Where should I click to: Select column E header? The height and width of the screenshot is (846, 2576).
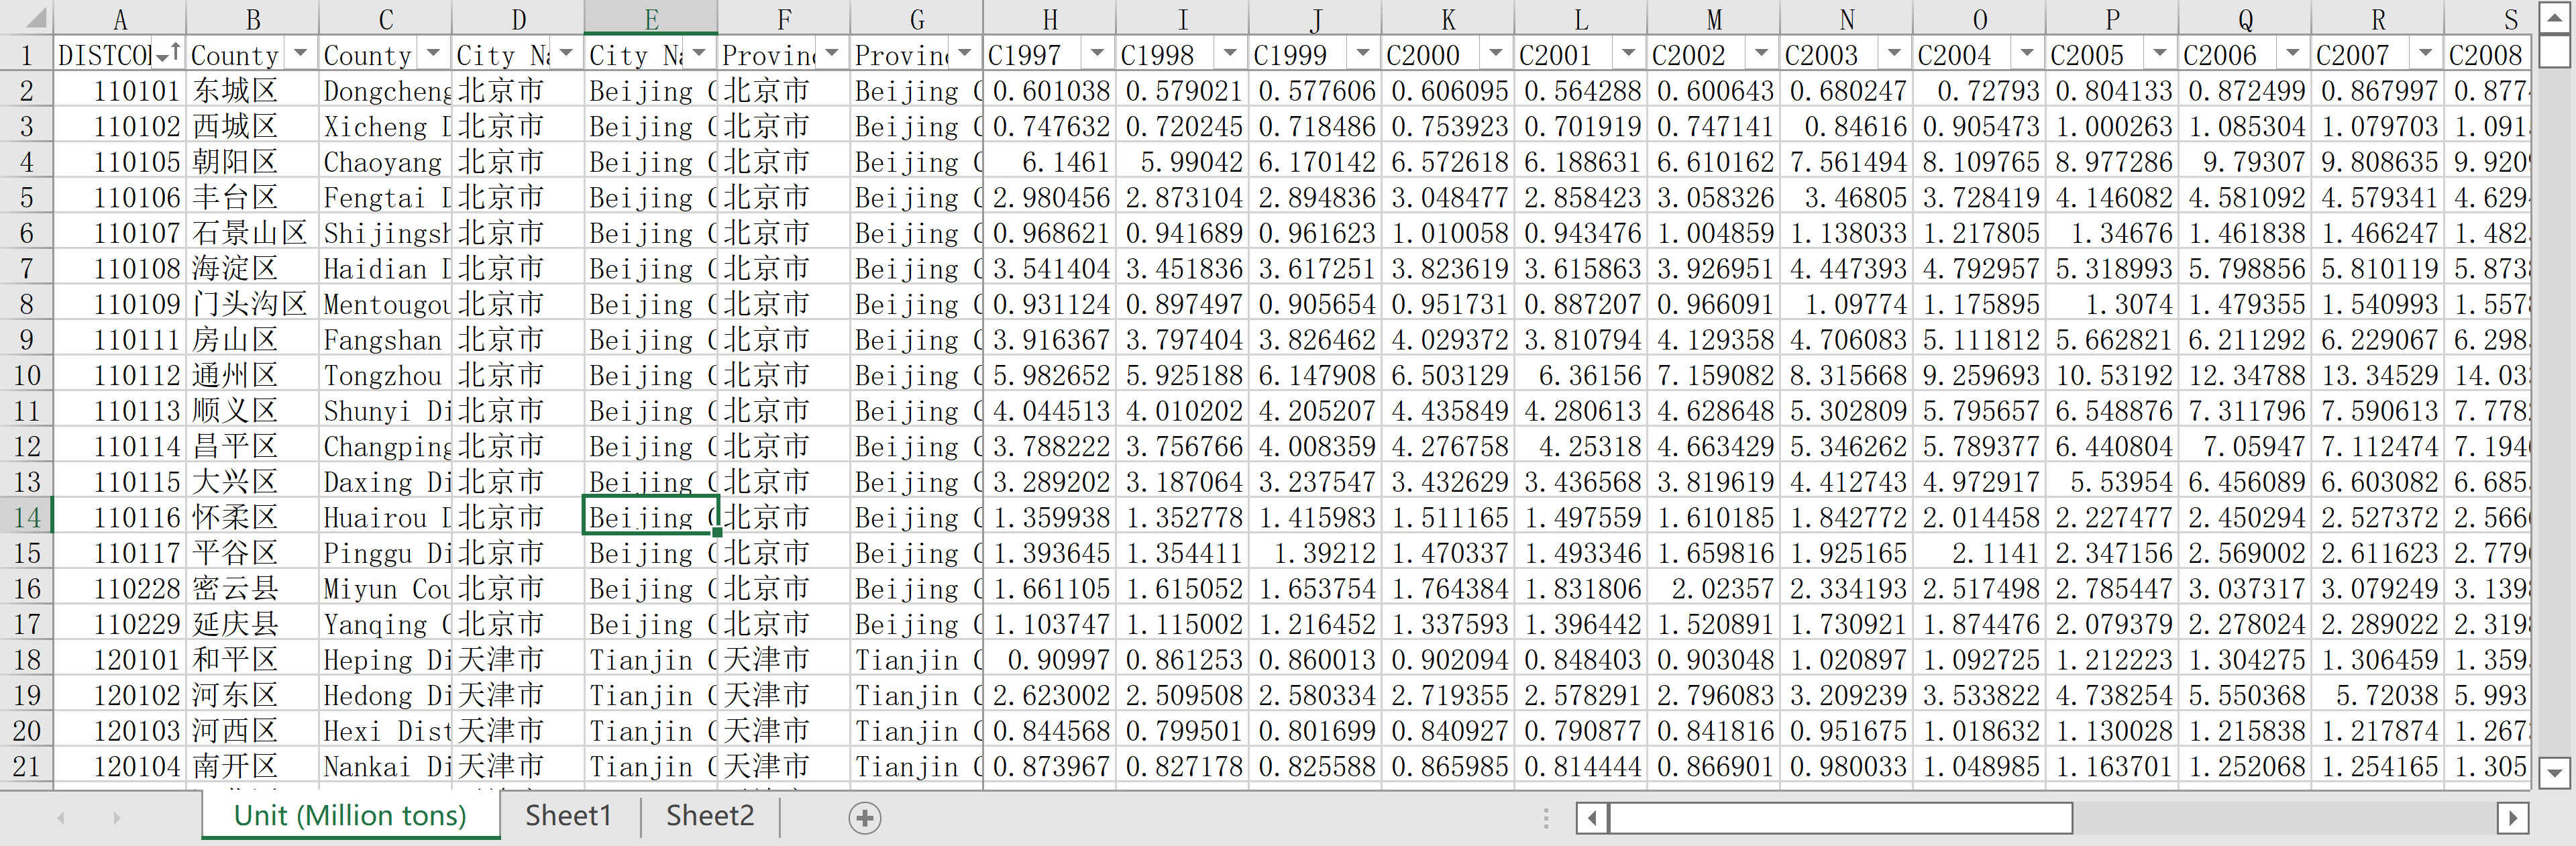tap(651, 18)
